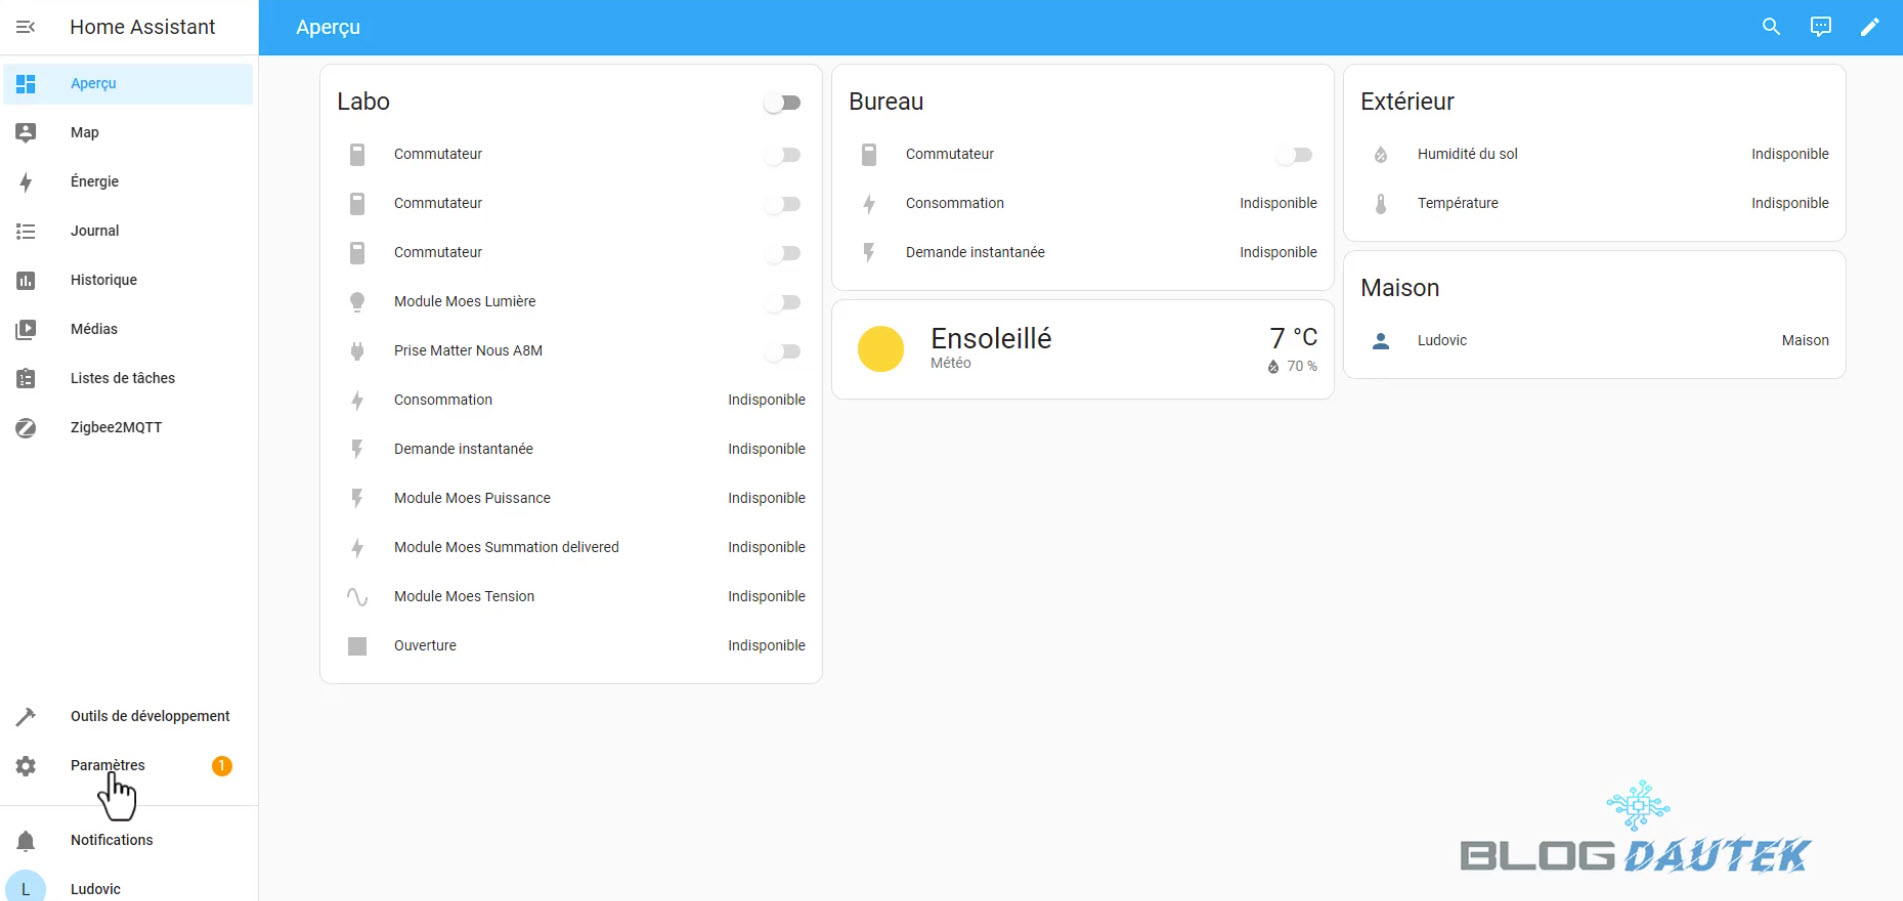Toggle the Bureau Commutateur switch

click(1295, 155)
